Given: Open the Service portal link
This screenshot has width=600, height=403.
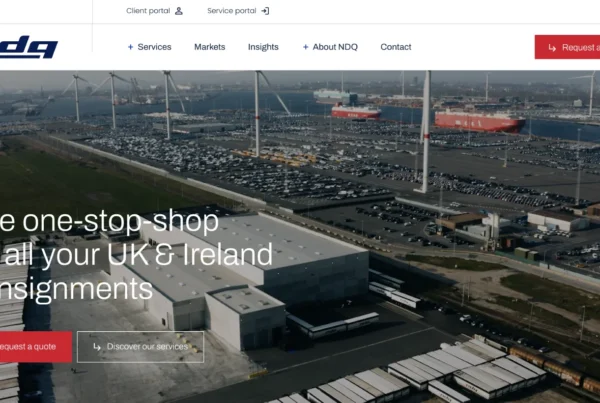Looking at the screenshot, I should coord(238,11).
